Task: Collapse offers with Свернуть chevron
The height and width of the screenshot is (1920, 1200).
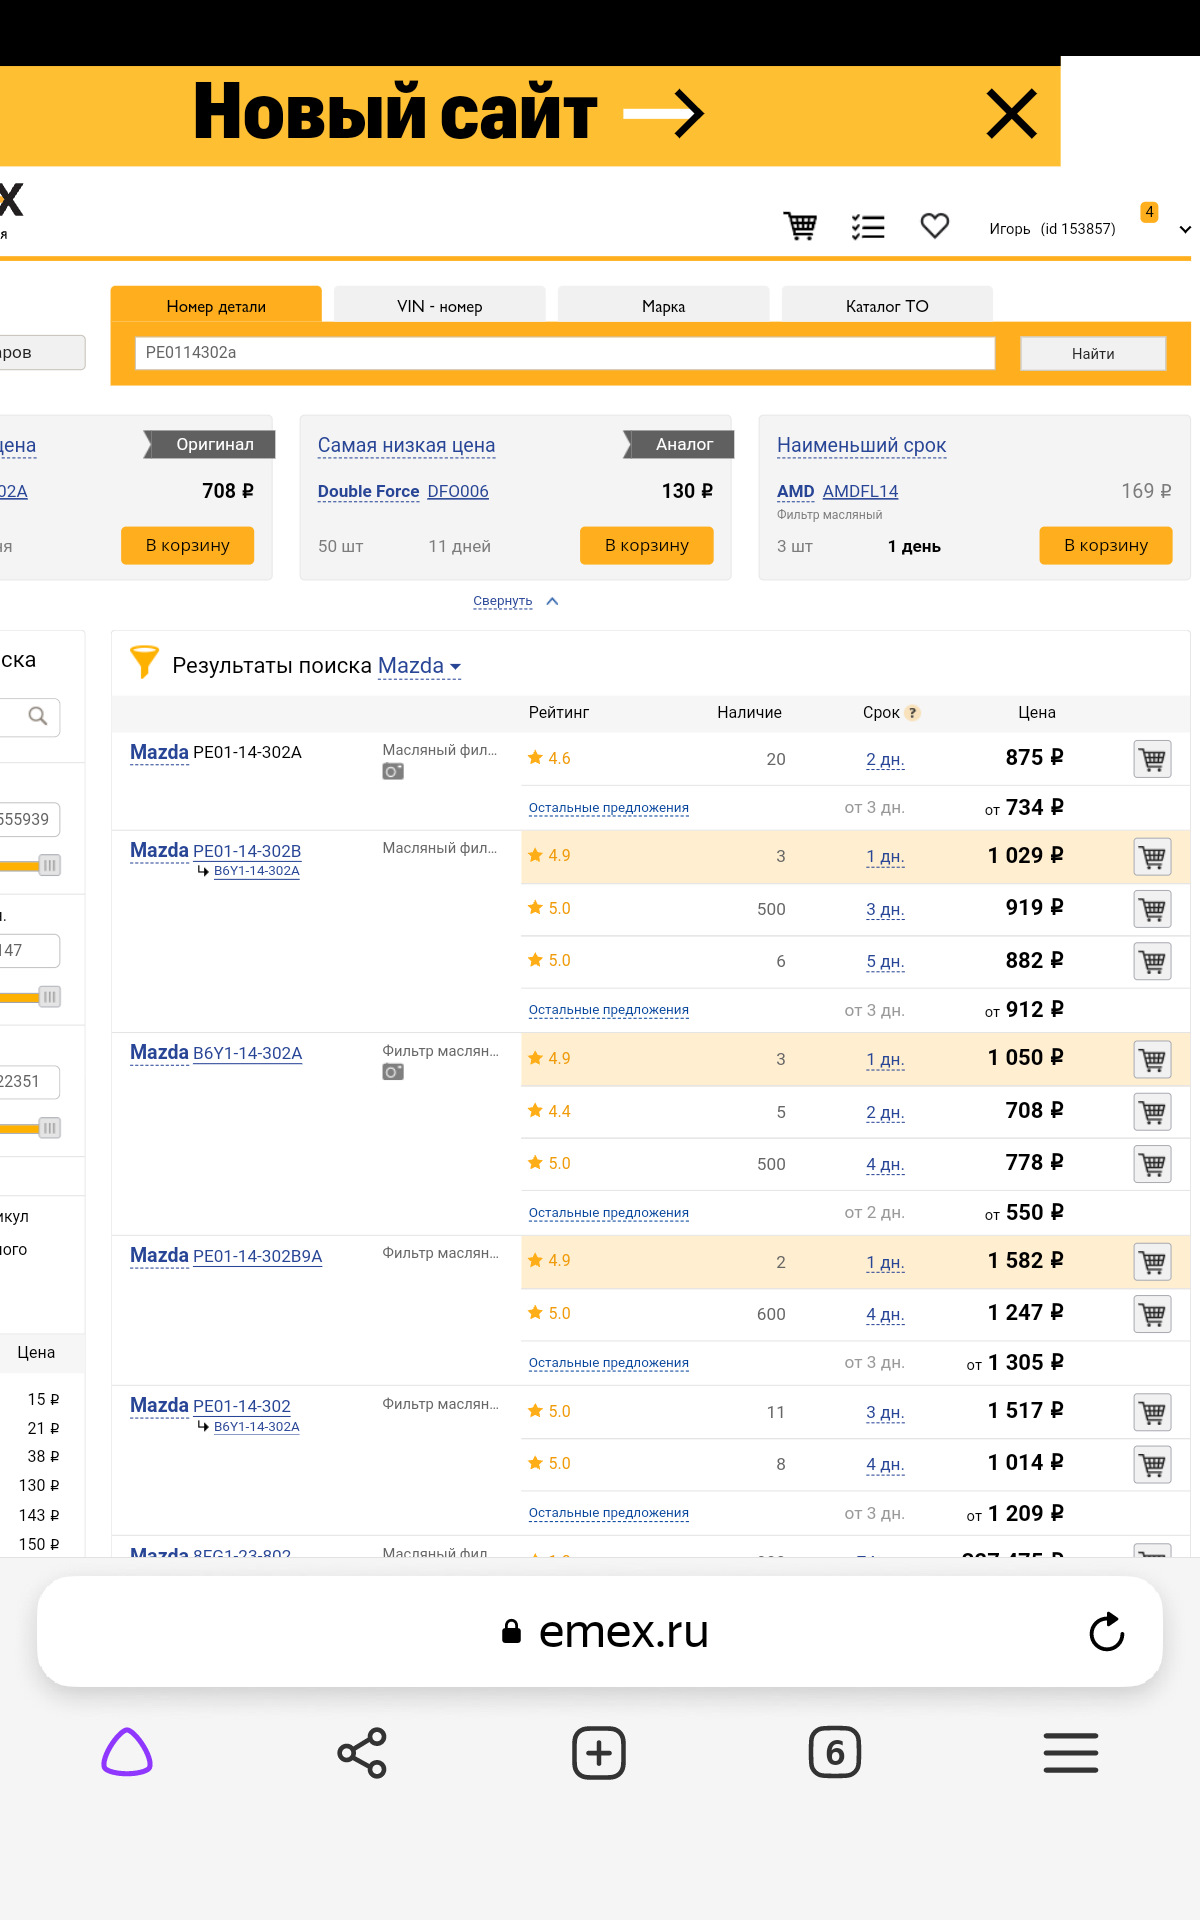Action: (x=552, y=601)
